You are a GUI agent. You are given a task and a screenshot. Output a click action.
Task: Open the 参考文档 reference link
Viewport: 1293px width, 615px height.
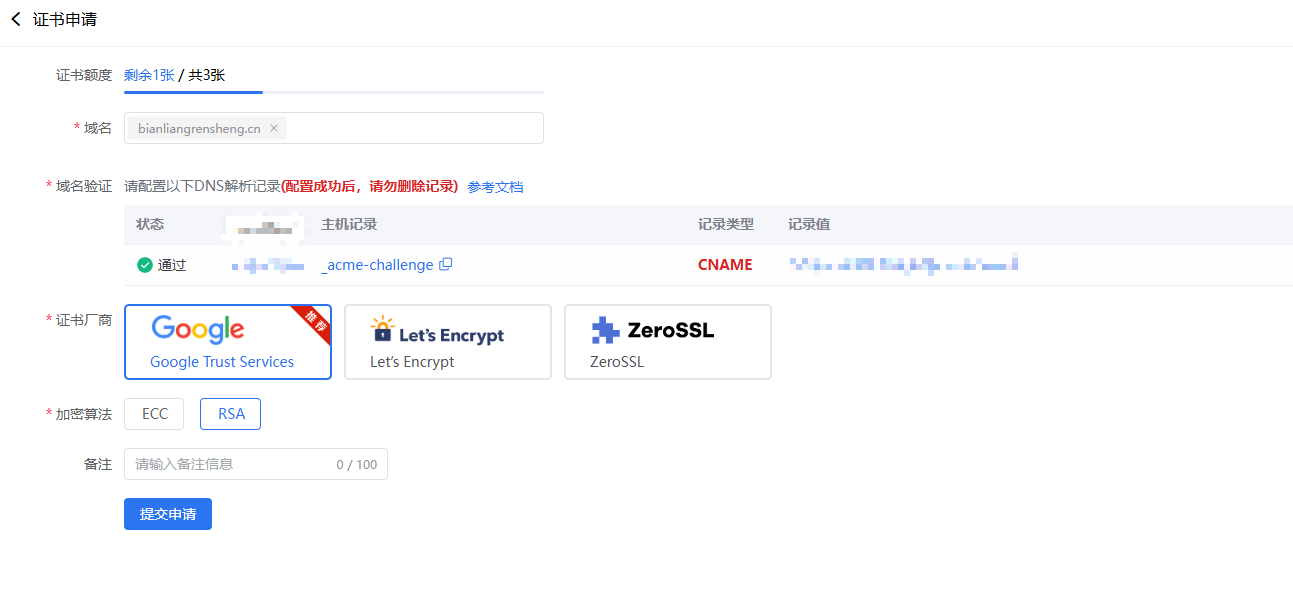coord(495,186)
